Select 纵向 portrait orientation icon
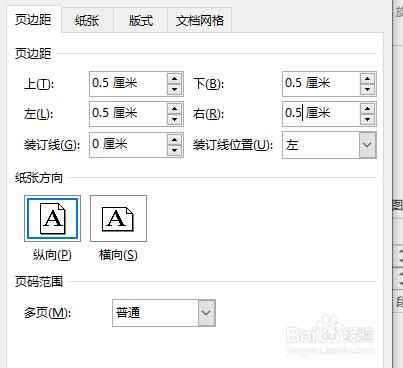This screenshot has height=368, width=403. [x=52, y=218]
